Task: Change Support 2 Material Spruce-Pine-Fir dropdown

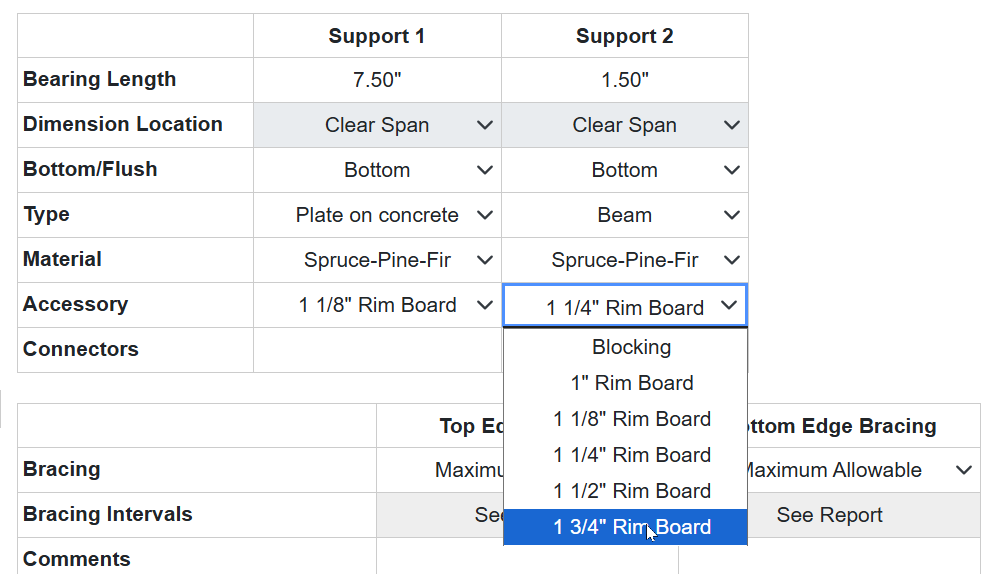Action: 625,260
